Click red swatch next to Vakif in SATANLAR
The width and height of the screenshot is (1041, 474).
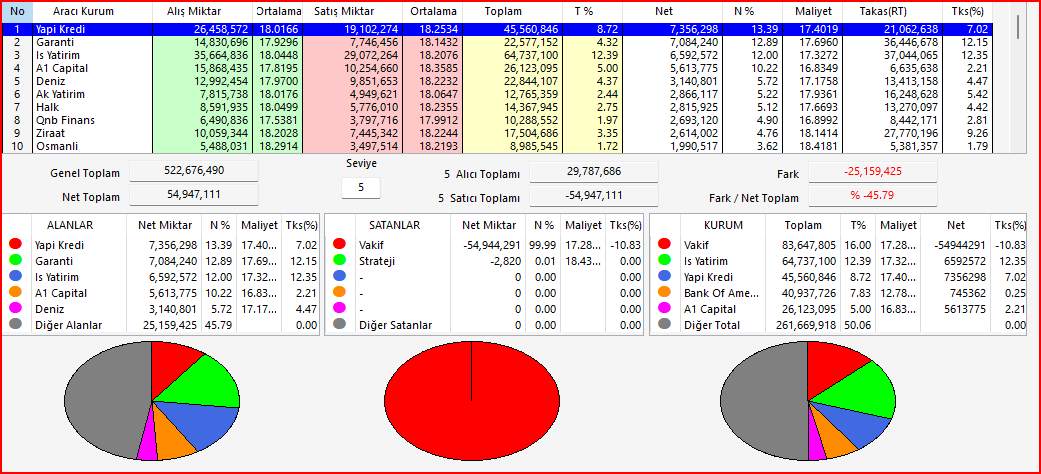click(340, 245)
